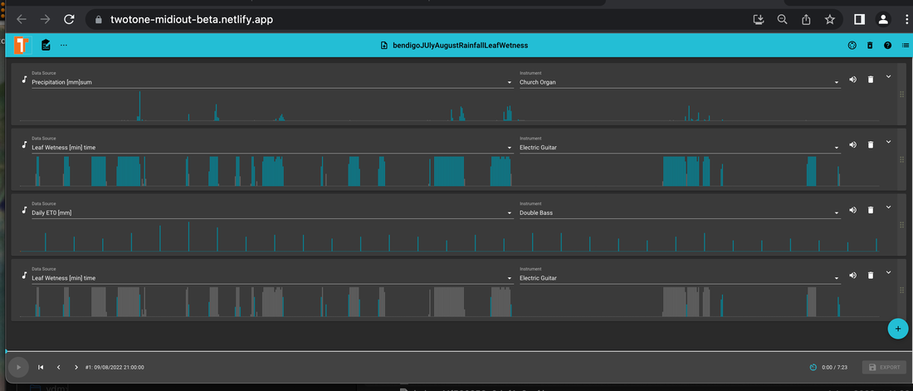Open the browser zoom magnifier icon
913x391 pixels.
782,19
